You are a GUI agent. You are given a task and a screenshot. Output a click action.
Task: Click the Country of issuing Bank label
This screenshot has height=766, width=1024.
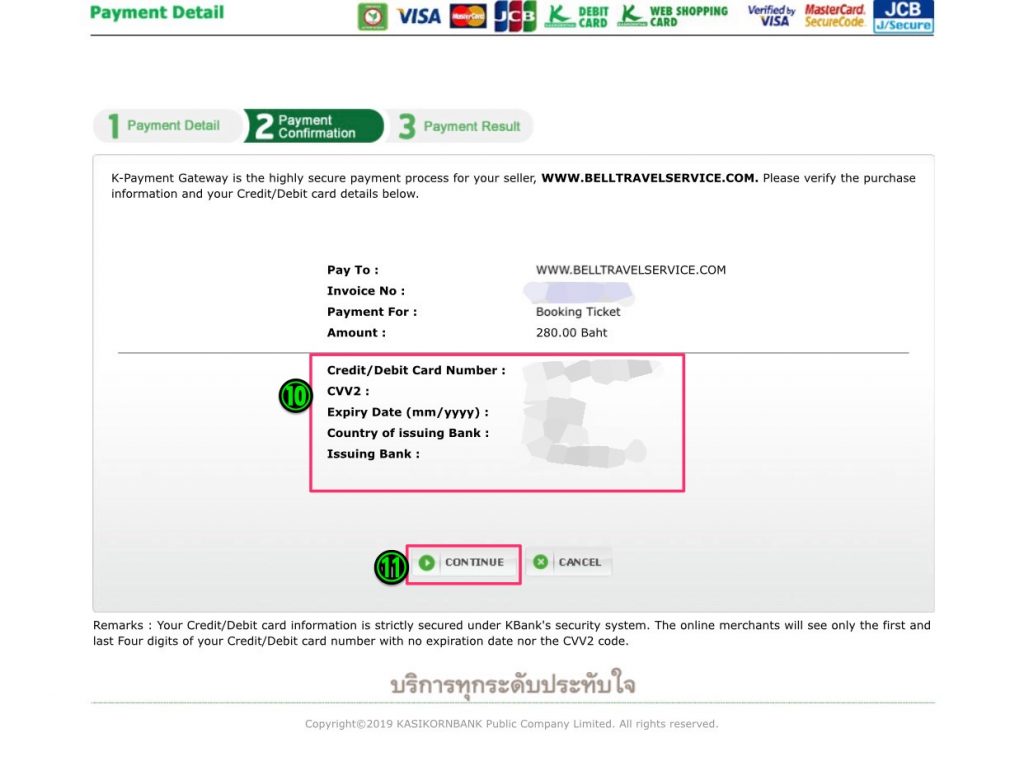click(408, 433)
